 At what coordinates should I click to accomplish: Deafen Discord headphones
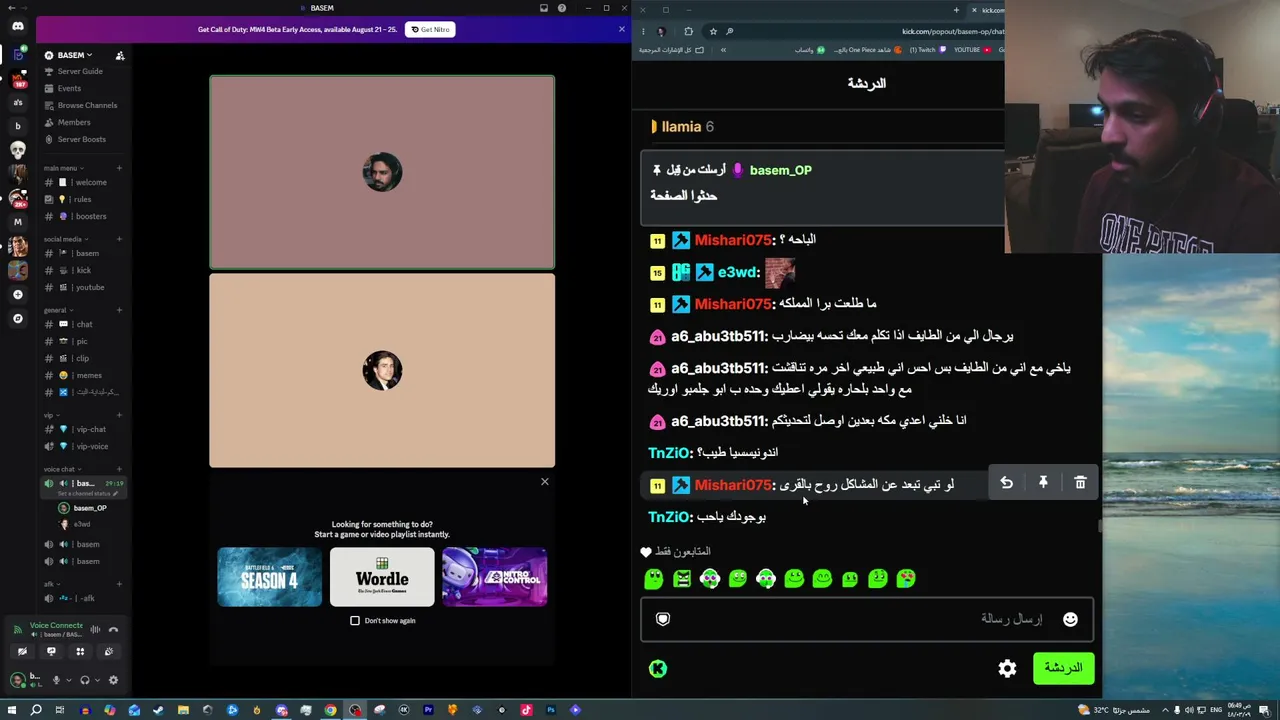85,680
